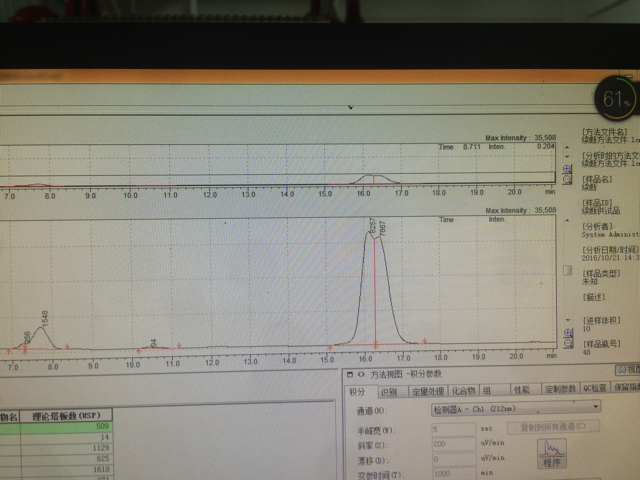640x480 pixels.
Task: Select the 性能 tab
Action: click(526, 390)
